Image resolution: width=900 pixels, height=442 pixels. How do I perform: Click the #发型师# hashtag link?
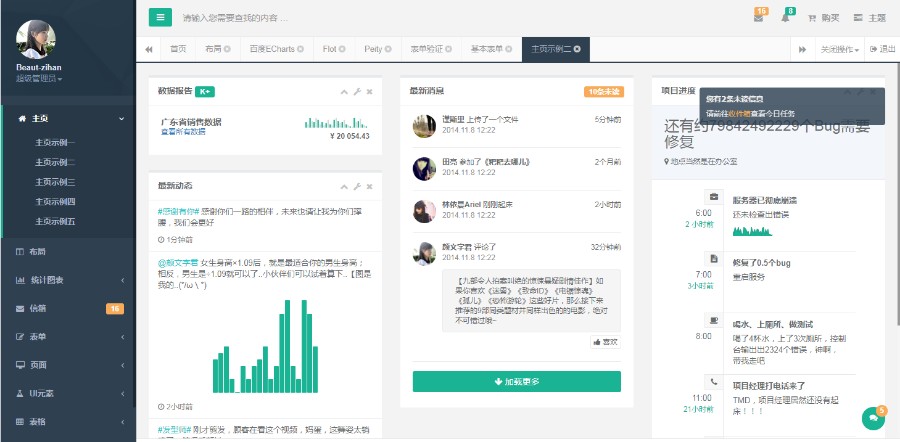point(174,429)
